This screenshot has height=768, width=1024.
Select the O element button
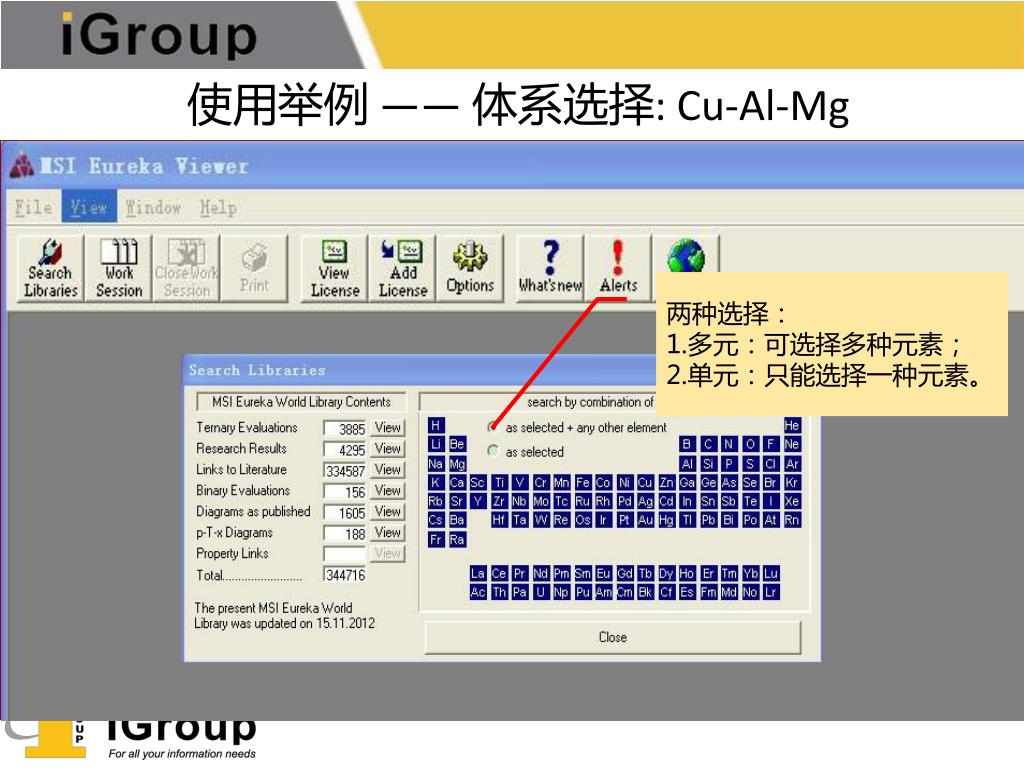750,444
